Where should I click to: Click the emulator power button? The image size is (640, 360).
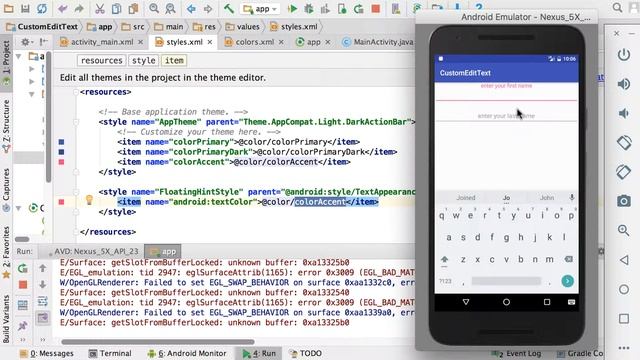(624, 54)
